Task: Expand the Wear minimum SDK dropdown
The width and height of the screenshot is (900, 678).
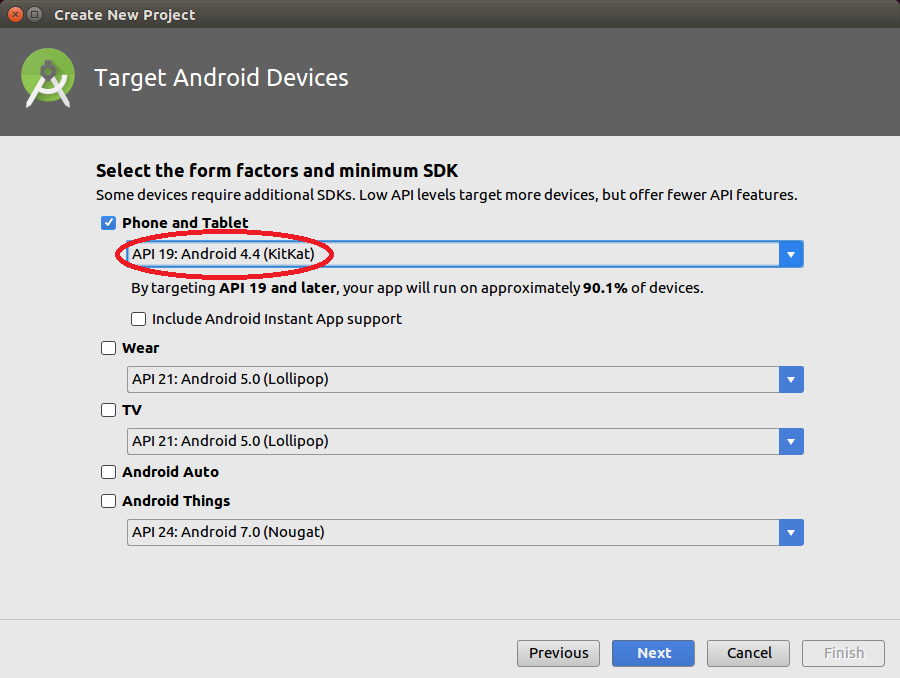Action: [791, 380]
